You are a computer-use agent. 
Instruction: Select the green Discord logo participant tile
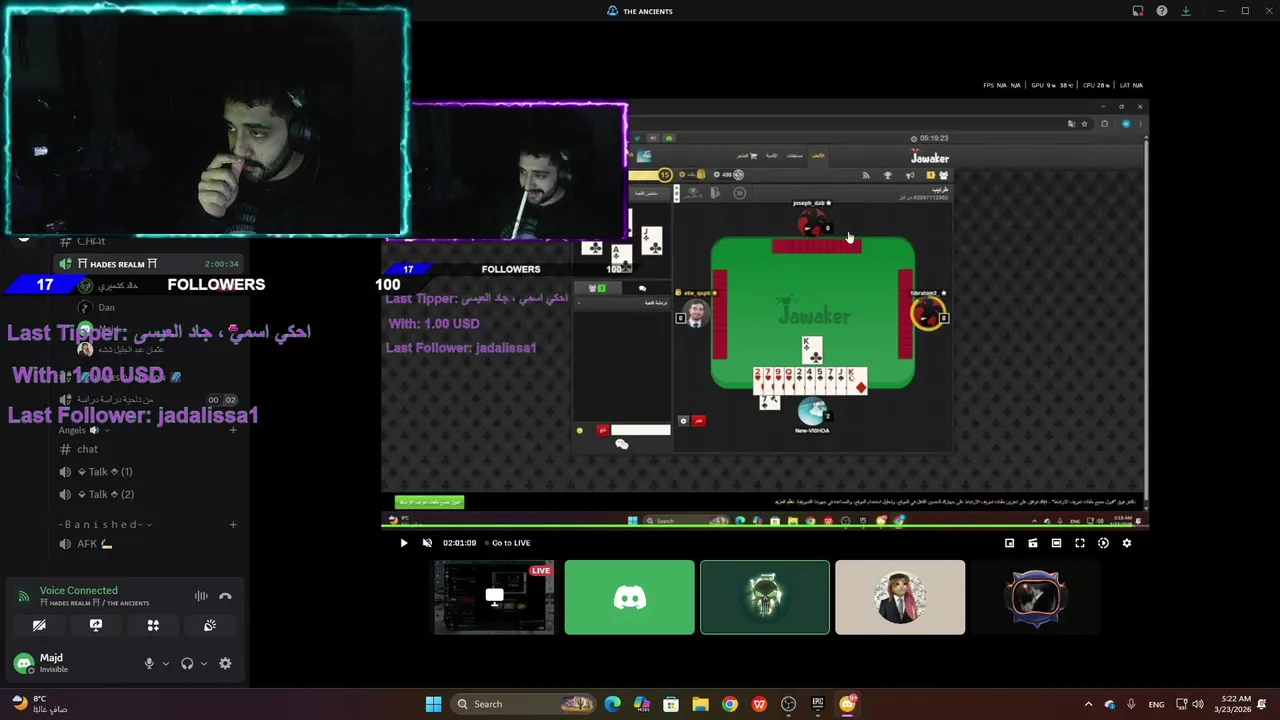pyautogui.click(x=629, y=597)
